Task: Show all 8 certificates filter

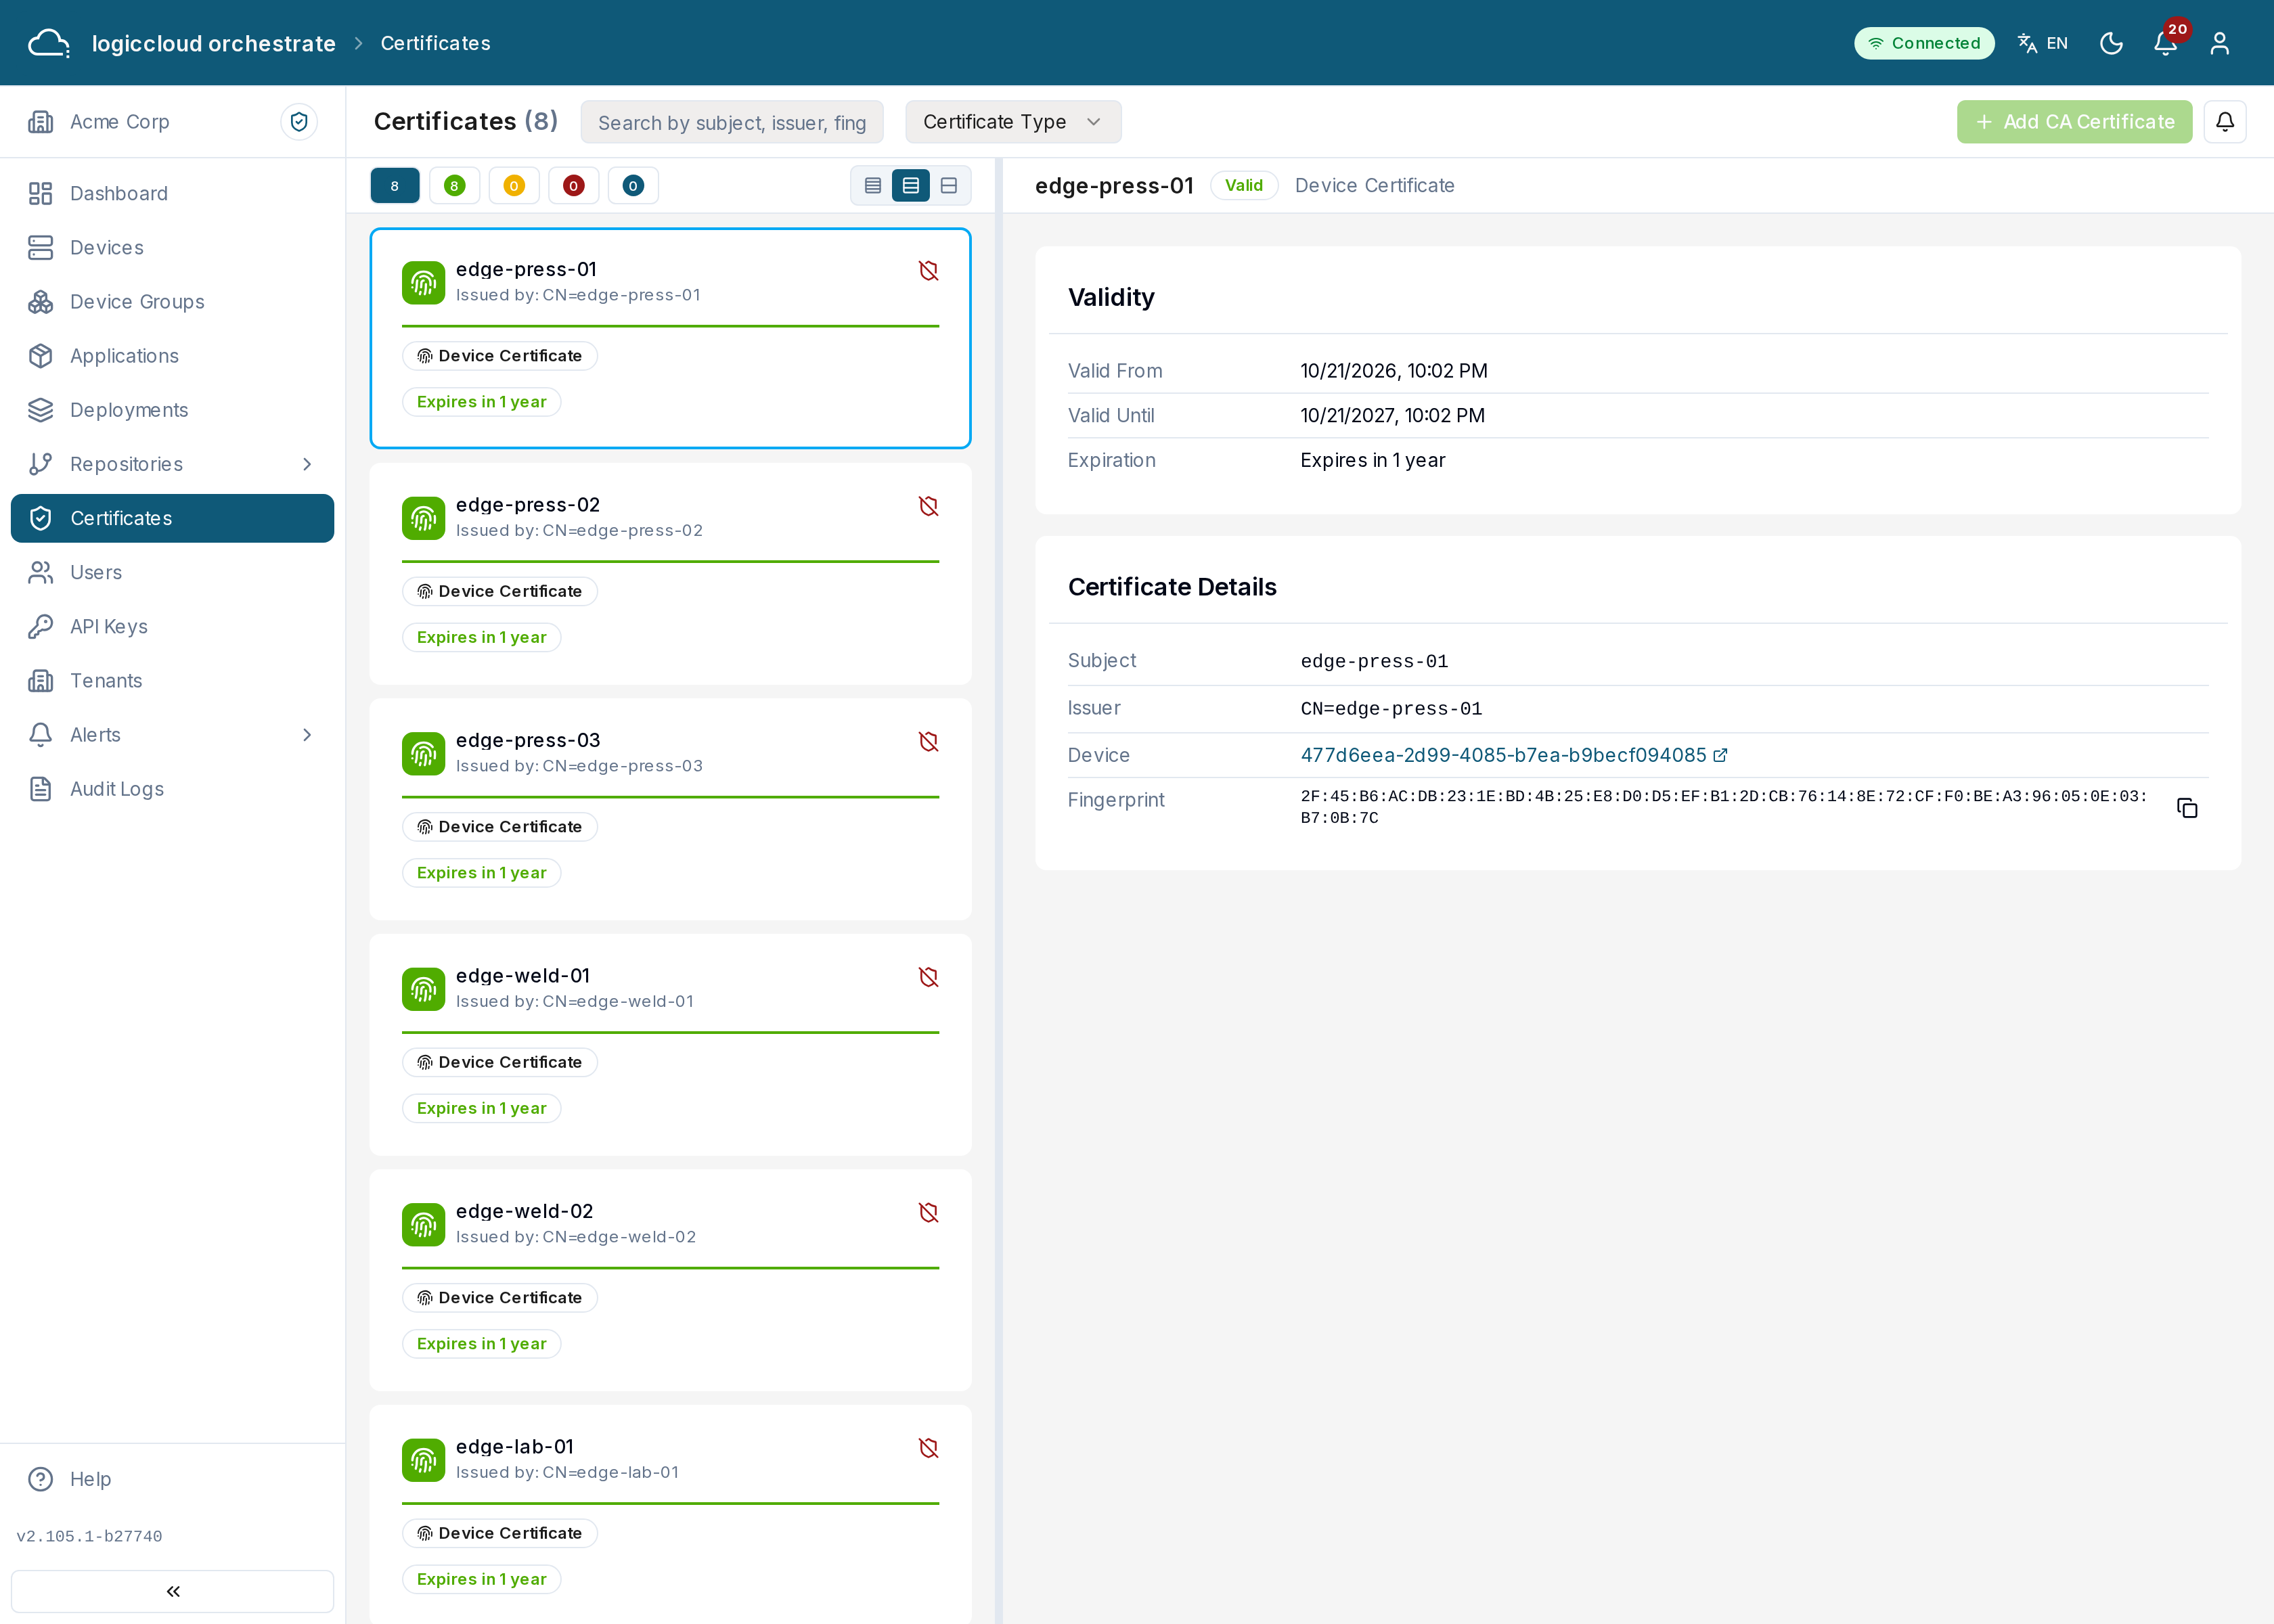Action: point(395,186)
